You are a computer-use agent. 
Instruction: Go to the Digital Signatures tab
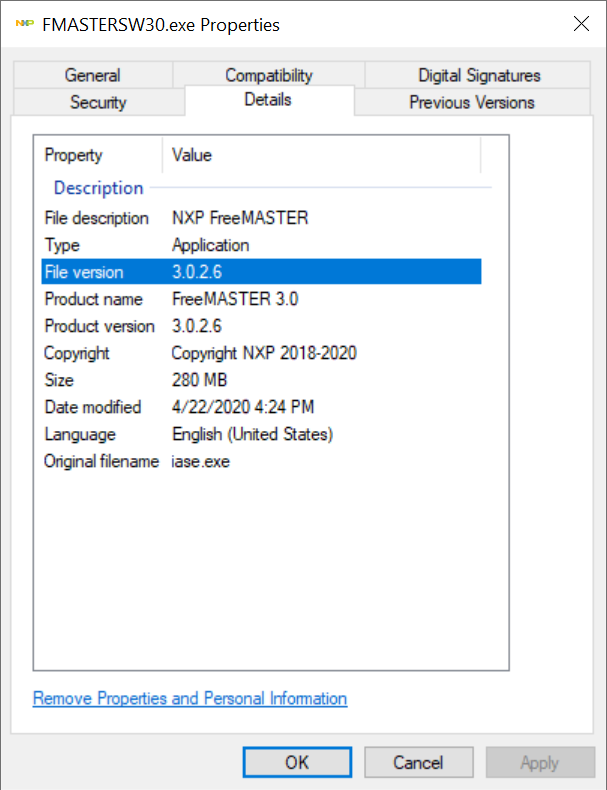479,75
